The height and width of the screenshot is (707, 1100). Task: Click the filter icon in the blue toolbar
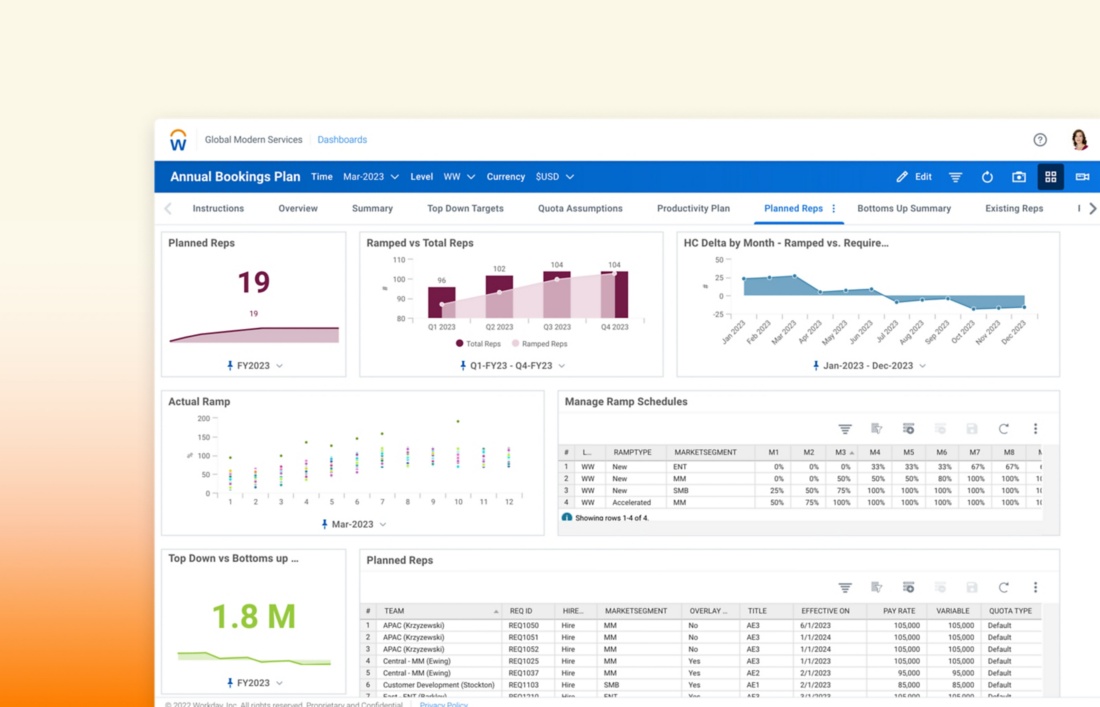pos(955,177)
